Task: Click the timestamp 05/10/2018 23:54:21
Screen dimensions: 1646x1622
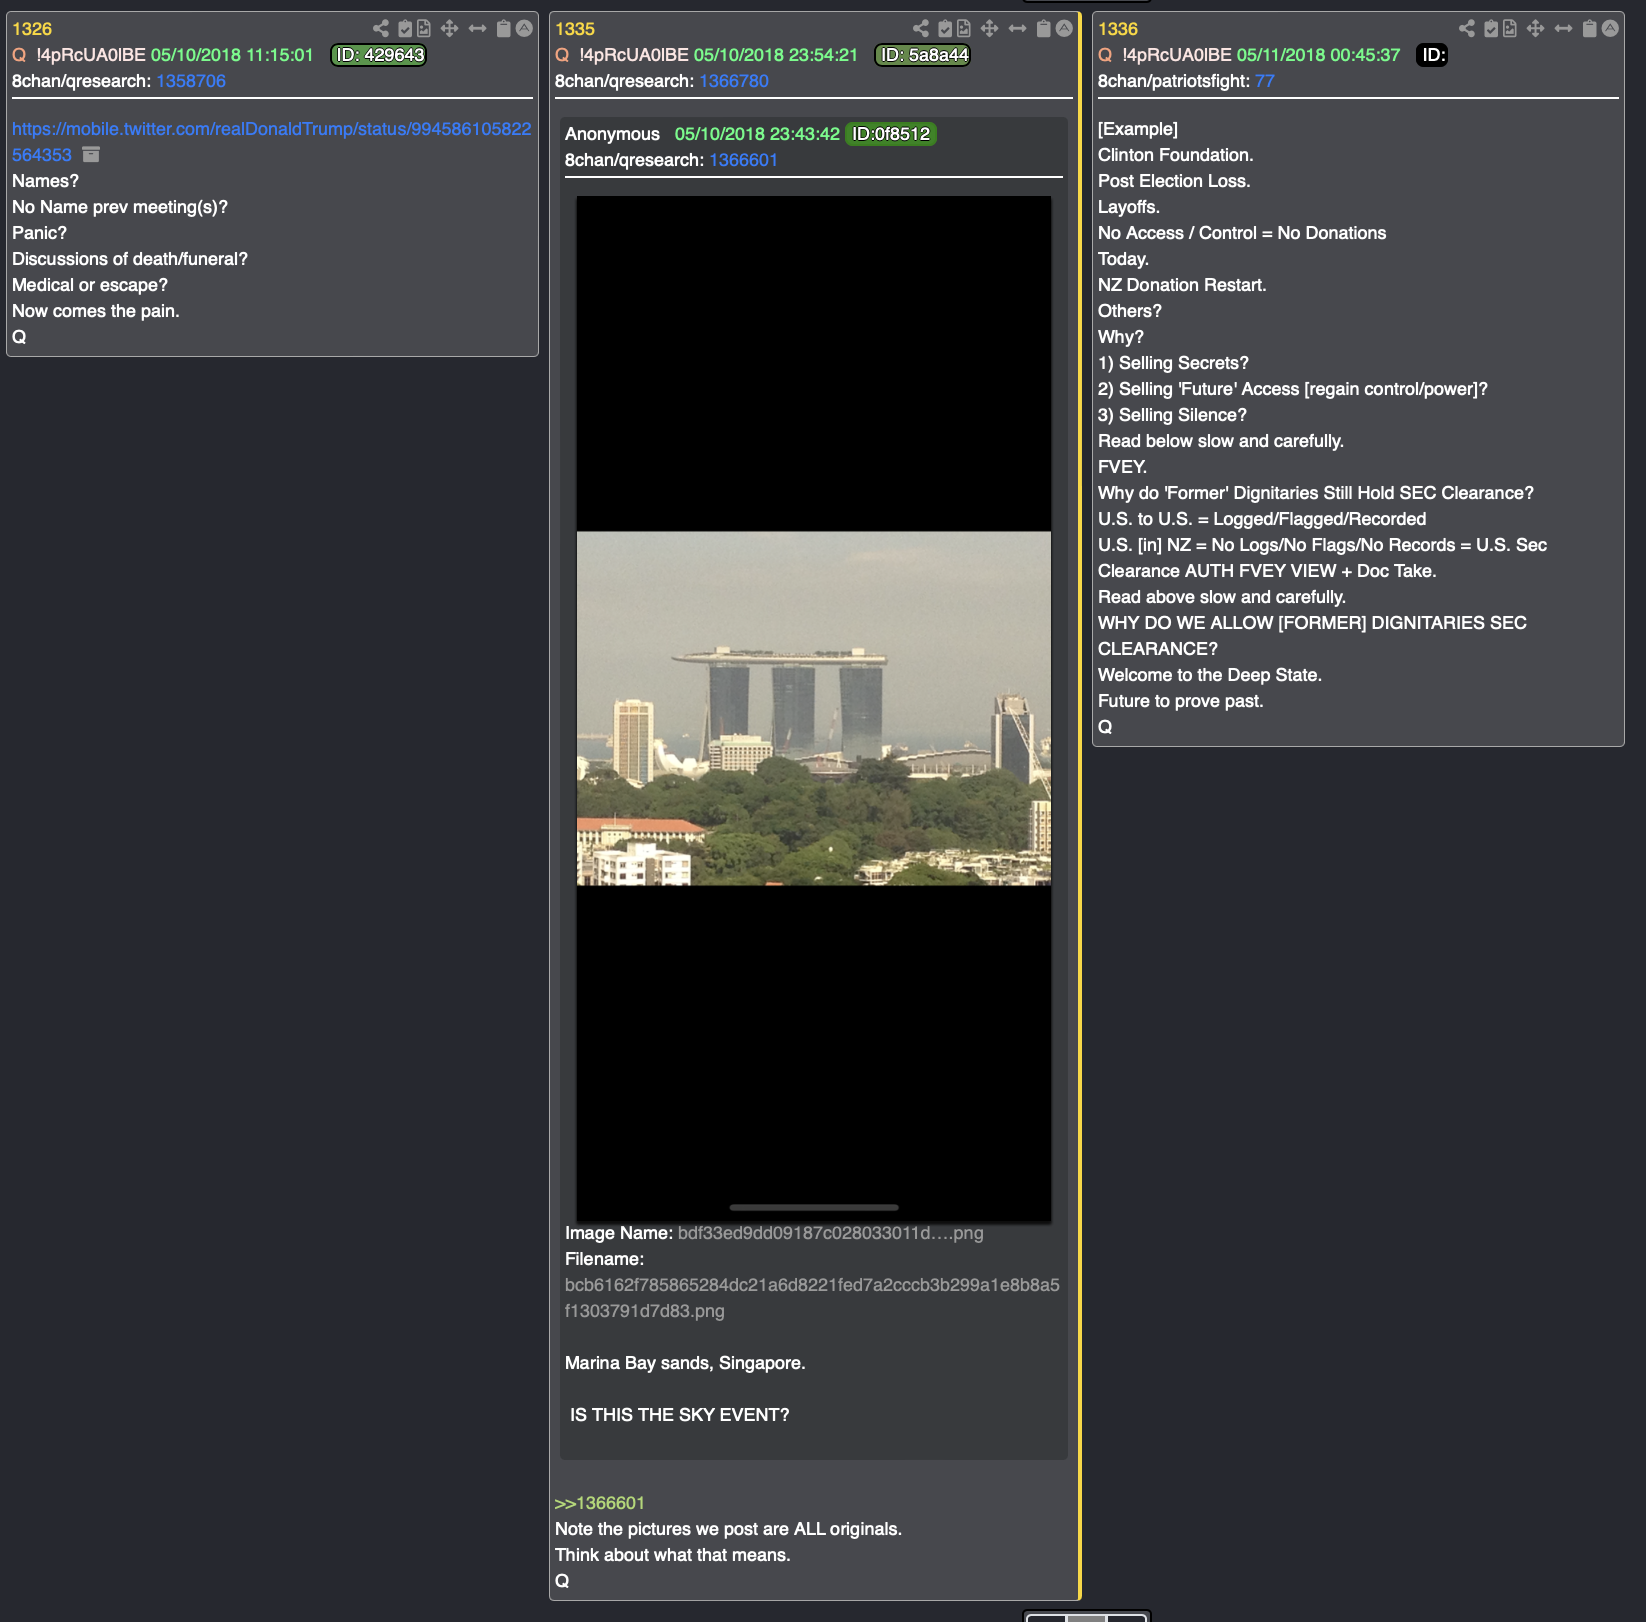Action: [776, 55]
